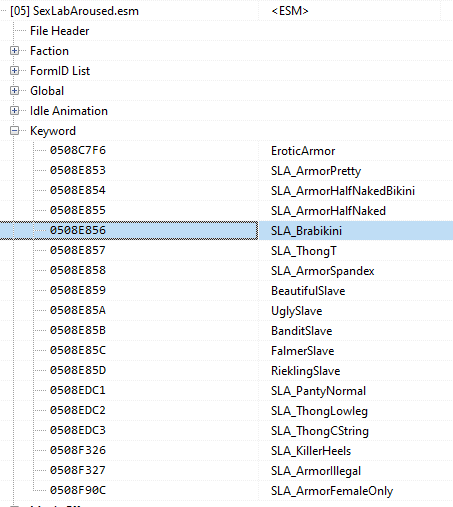The image size is (453, 507).
Task: Click the SLA_ThongCString editor ID
Action: click(320, 431)
